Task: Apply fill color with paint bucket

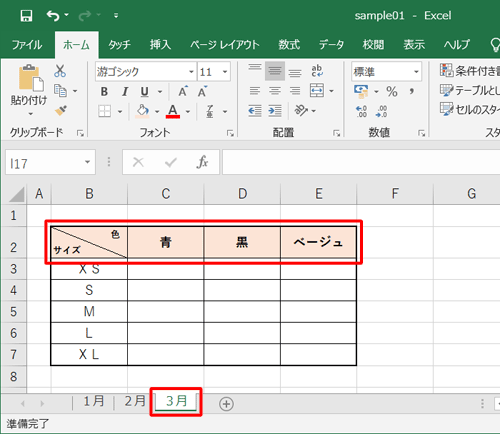Action: click(142, 111)
